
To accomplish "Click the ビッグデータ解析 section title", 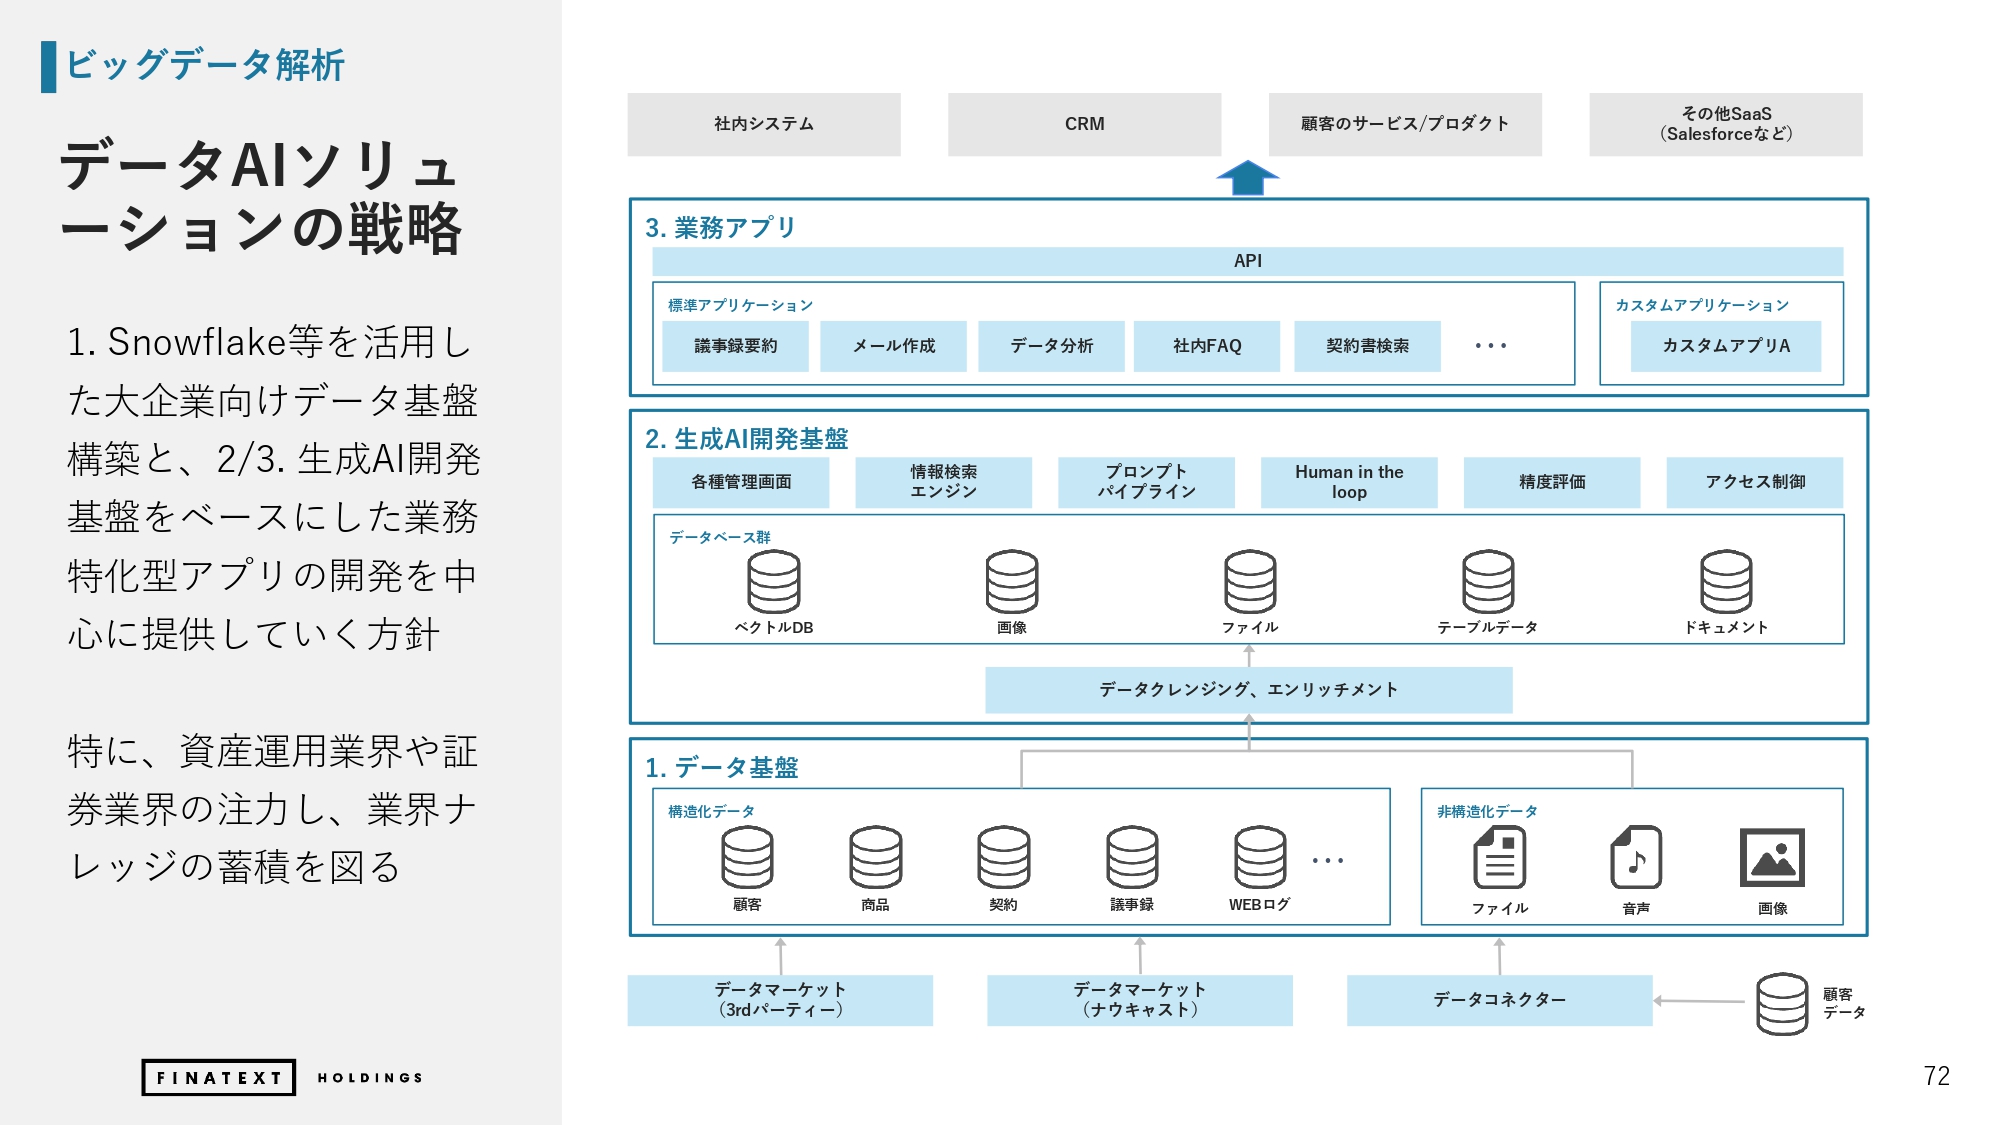I will (205, 65).
